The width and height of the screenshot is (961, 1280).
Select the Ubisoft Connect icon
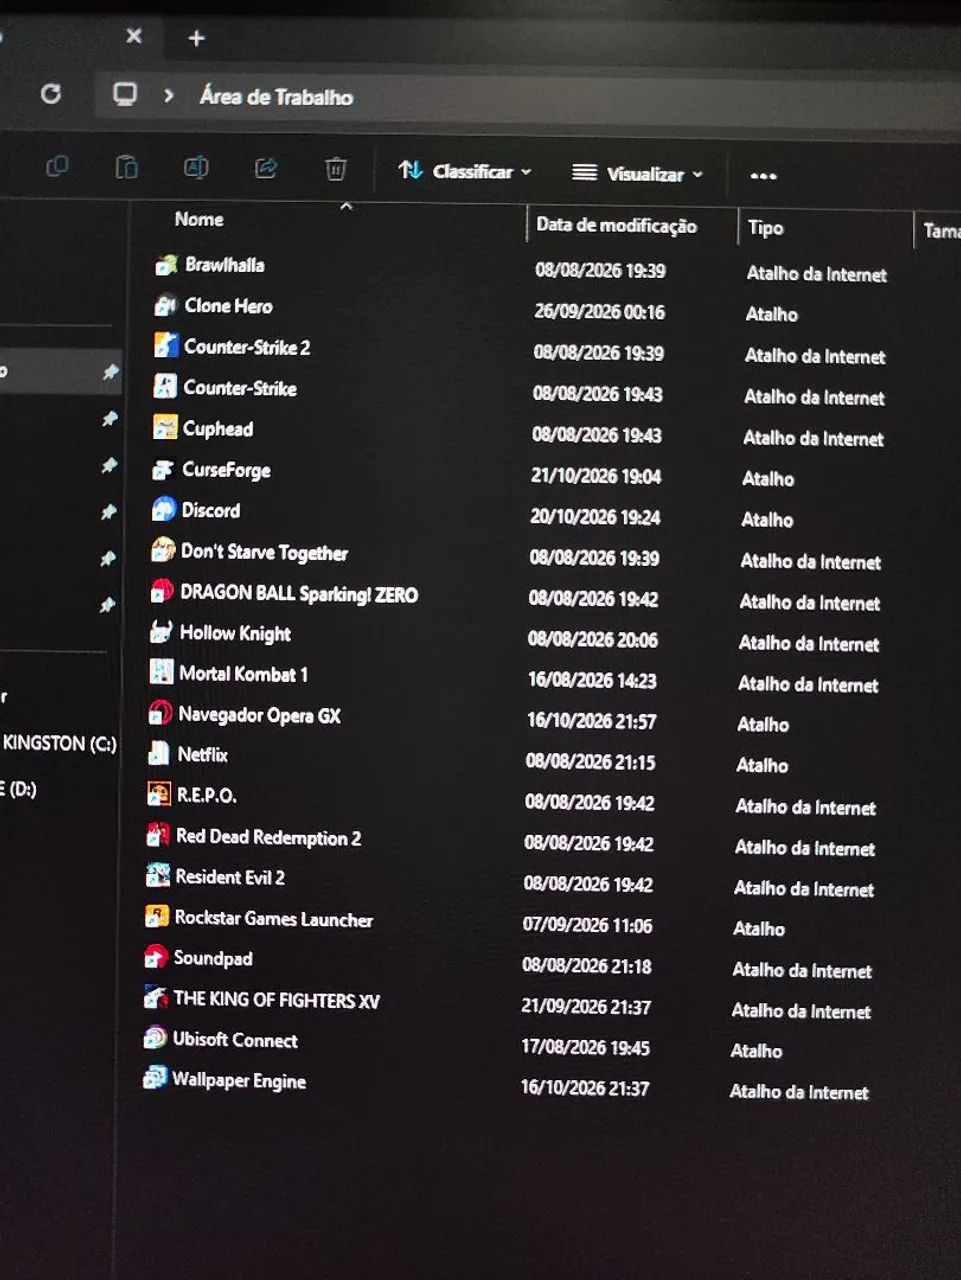[155, 1039]
